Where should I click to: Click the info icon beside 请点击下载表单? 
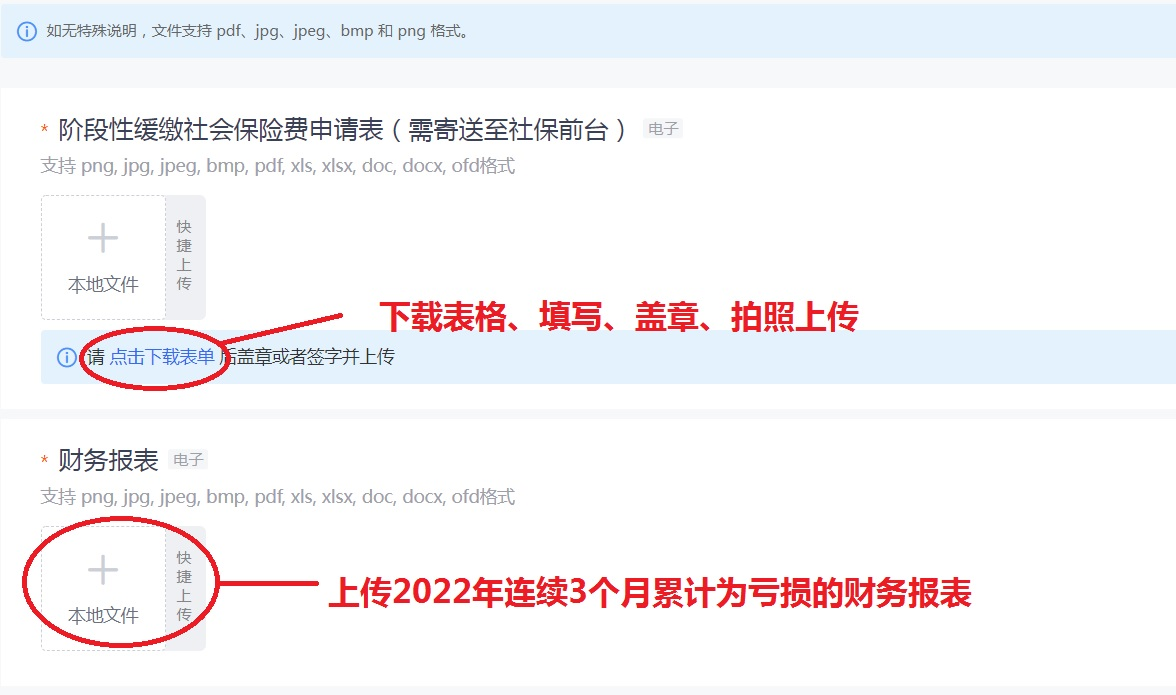point(67,358)
